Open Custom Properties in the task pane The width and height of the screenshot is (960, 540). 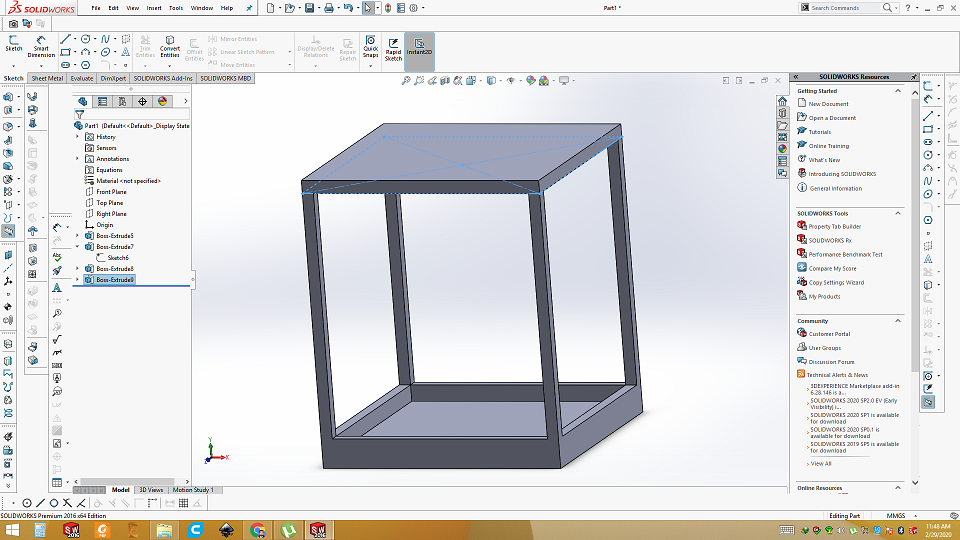[782, 161]
